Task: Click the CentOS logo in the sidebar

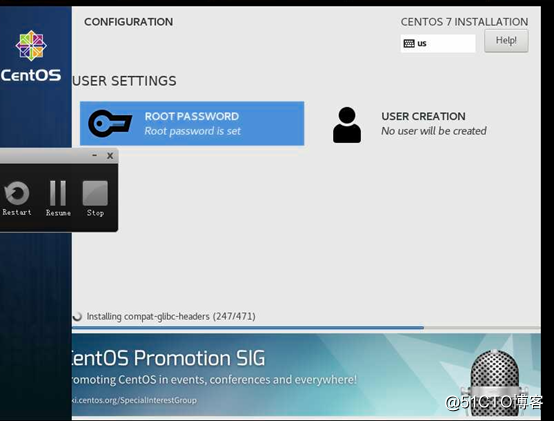Action: click(31, 56)
